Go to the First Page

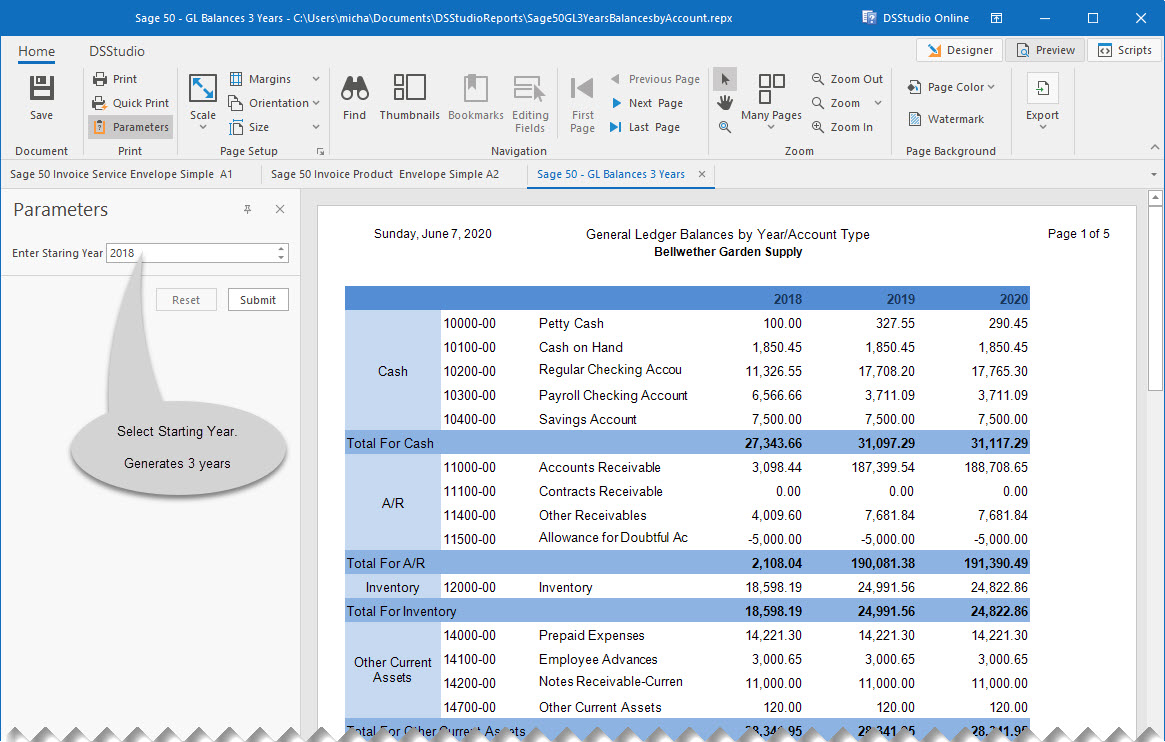point(582,102)
